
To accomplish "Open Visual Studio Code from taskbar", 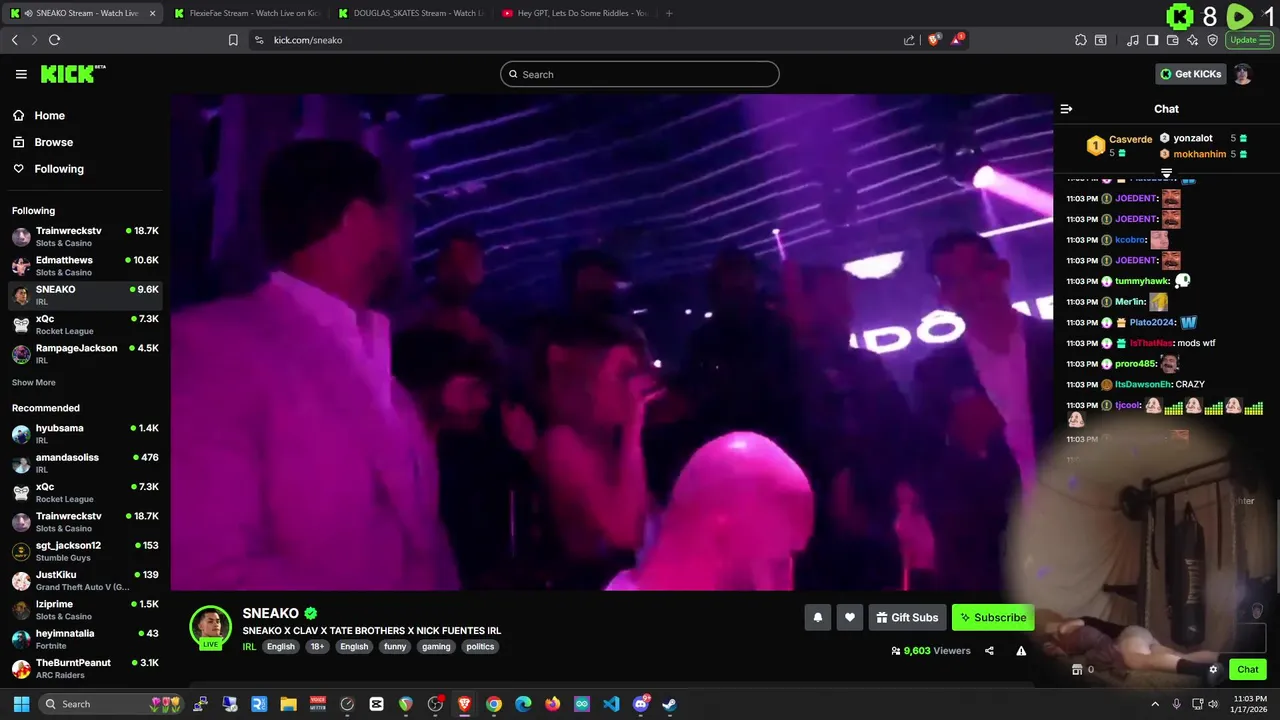I will point(611,704).
